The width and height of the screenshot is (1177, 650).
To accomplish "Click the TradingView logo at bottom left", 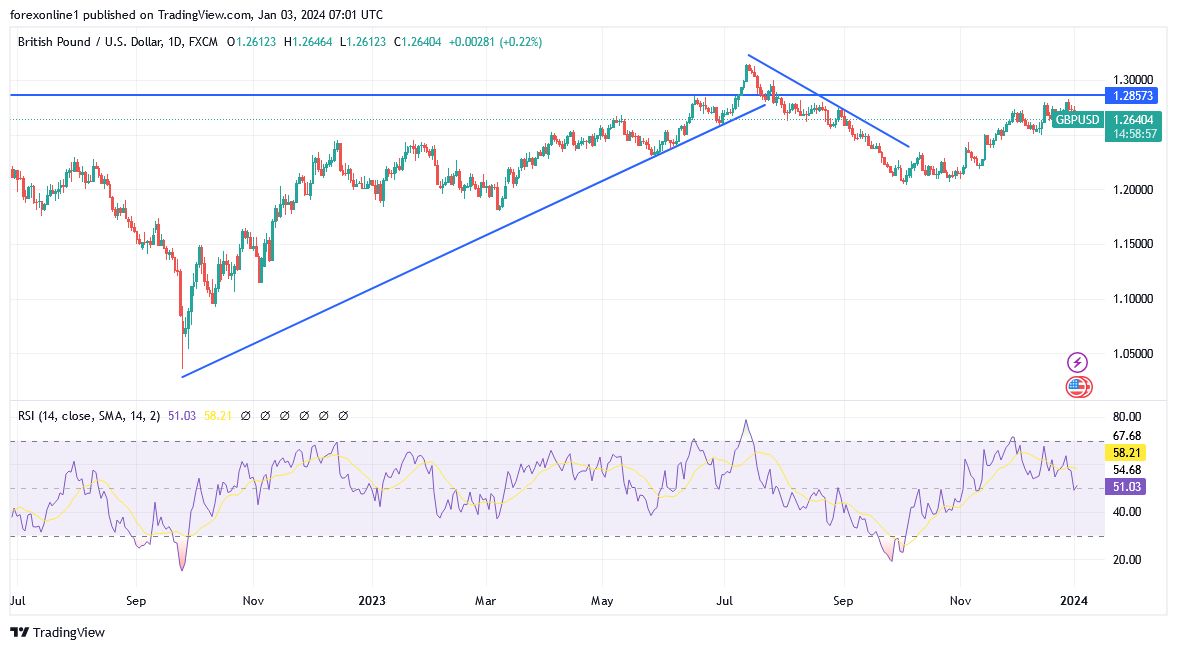I will coord(57,632).
